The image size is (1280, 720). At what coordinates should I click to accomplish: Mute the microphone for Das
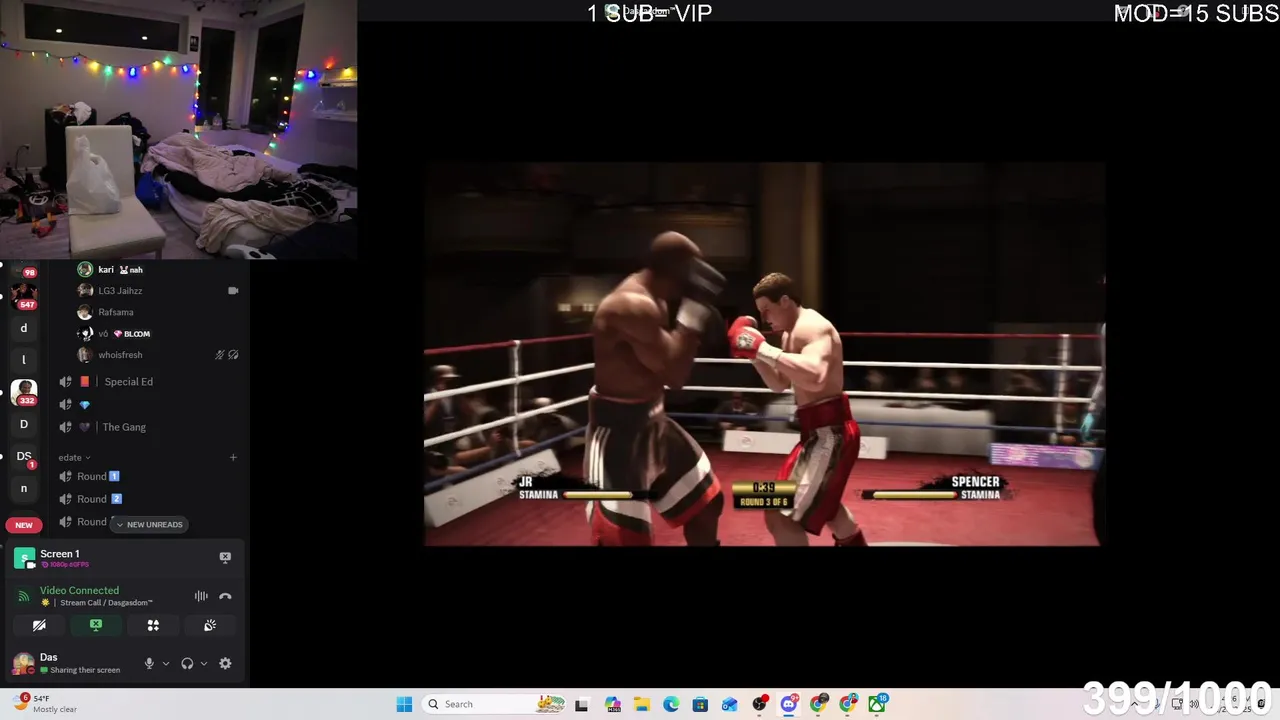pyautogui.click(x=149, y=663)
